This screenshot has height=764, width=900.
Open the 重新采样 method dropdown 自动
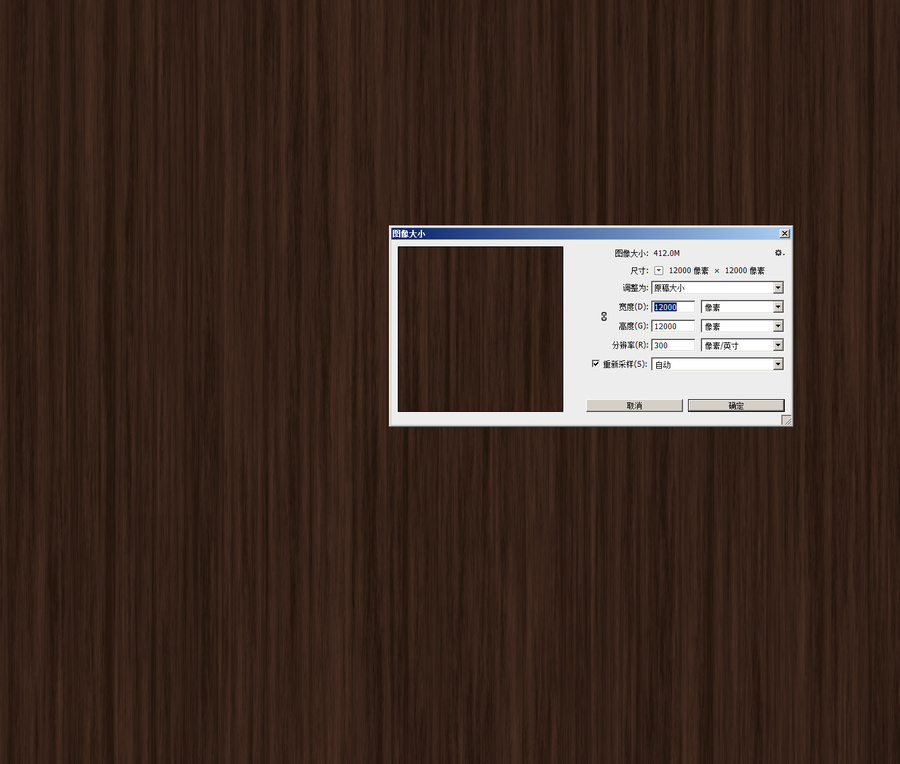click(x=717, y=364)
